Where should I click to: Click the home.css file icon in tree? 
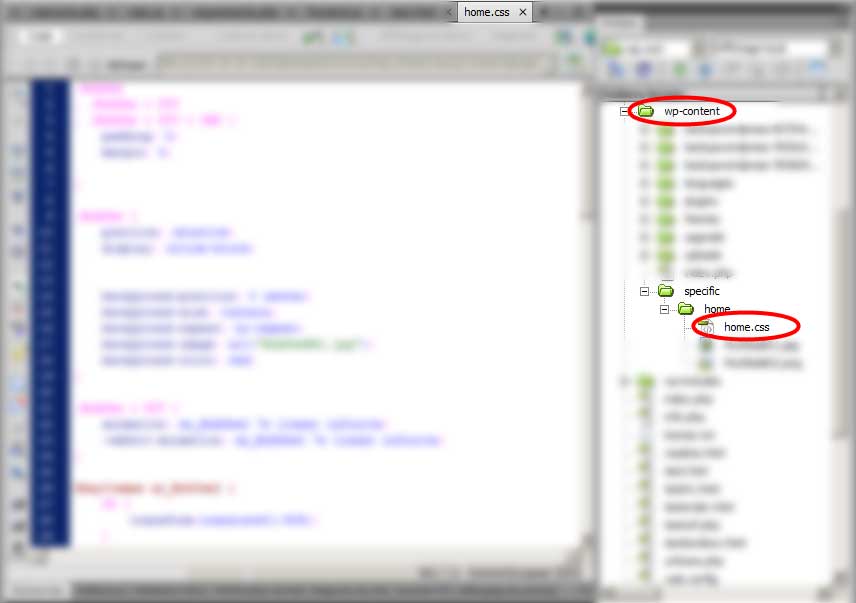click(706, 327)
